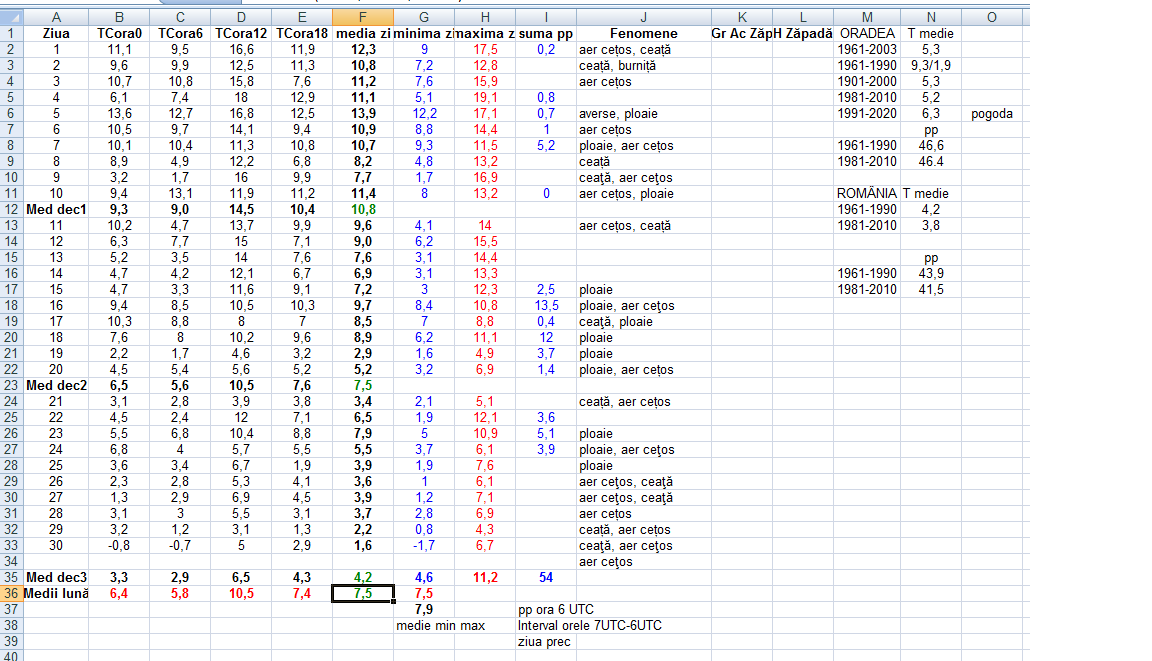Click the 'Medii lună' cell
1152x661 pixels.
coord(56,593)
